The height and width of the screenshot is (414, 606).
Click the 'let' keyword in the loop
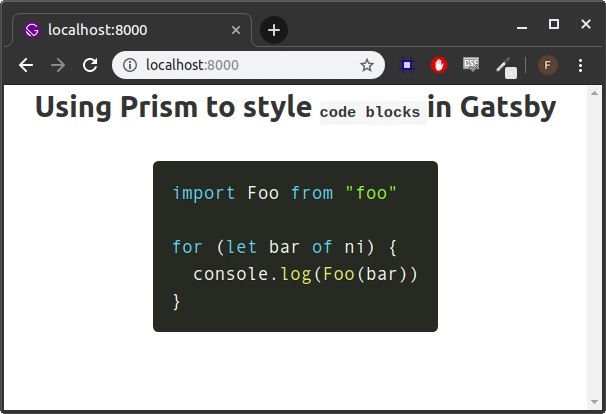pos(242,247)
